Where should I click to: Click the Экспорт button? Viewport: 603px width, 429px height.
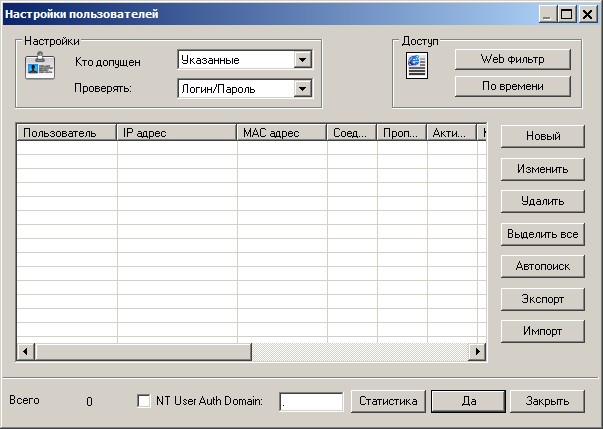[541, 299]
